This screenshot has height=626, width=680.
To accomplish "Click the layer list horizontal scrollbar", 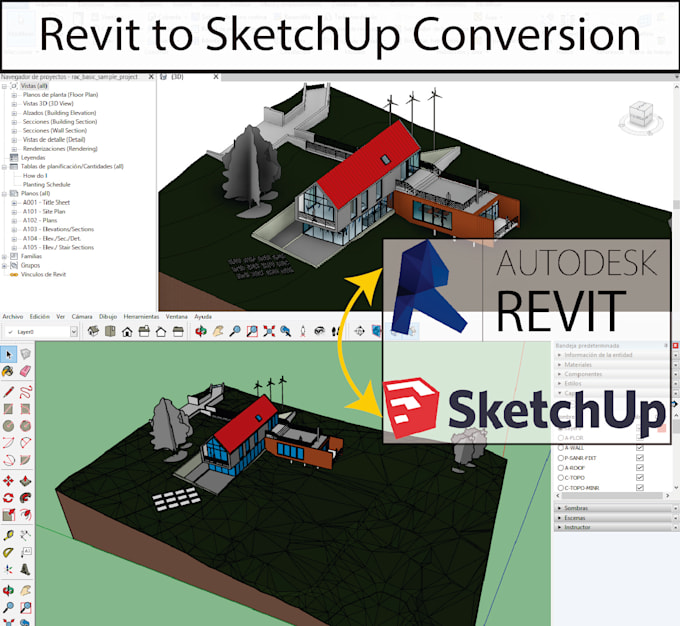I will point(613,495).
